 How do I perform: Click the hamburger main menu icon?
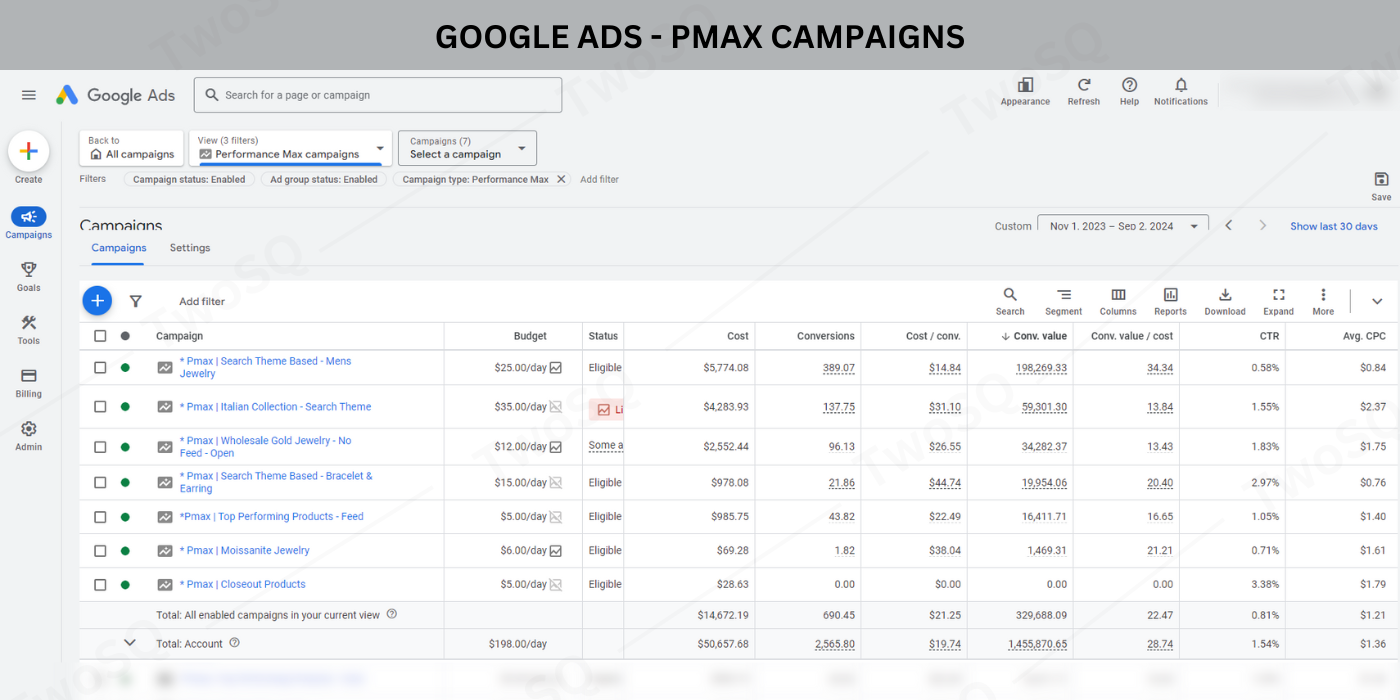pos(29,95)
